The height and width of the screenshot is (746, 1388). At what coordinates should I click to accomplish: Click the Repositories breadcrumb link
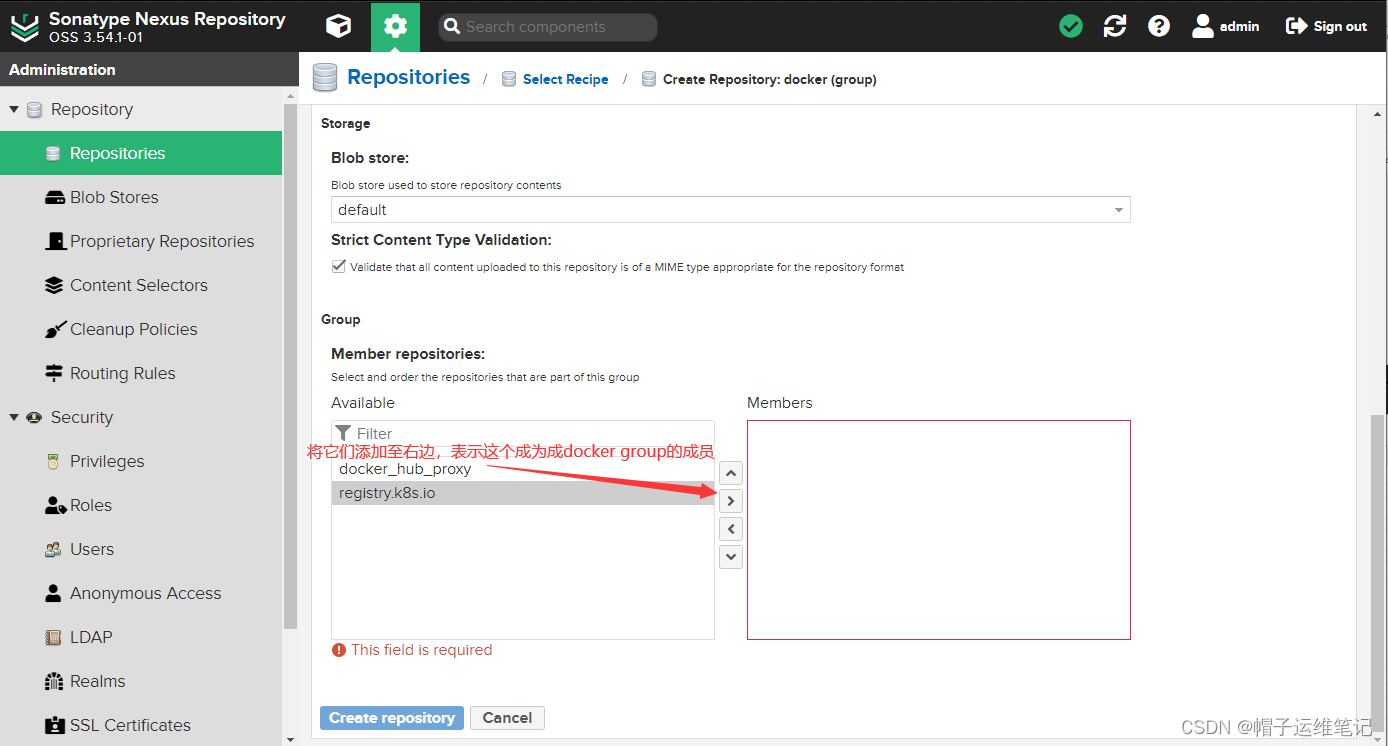pyautogui.click(x=408, y=77)
